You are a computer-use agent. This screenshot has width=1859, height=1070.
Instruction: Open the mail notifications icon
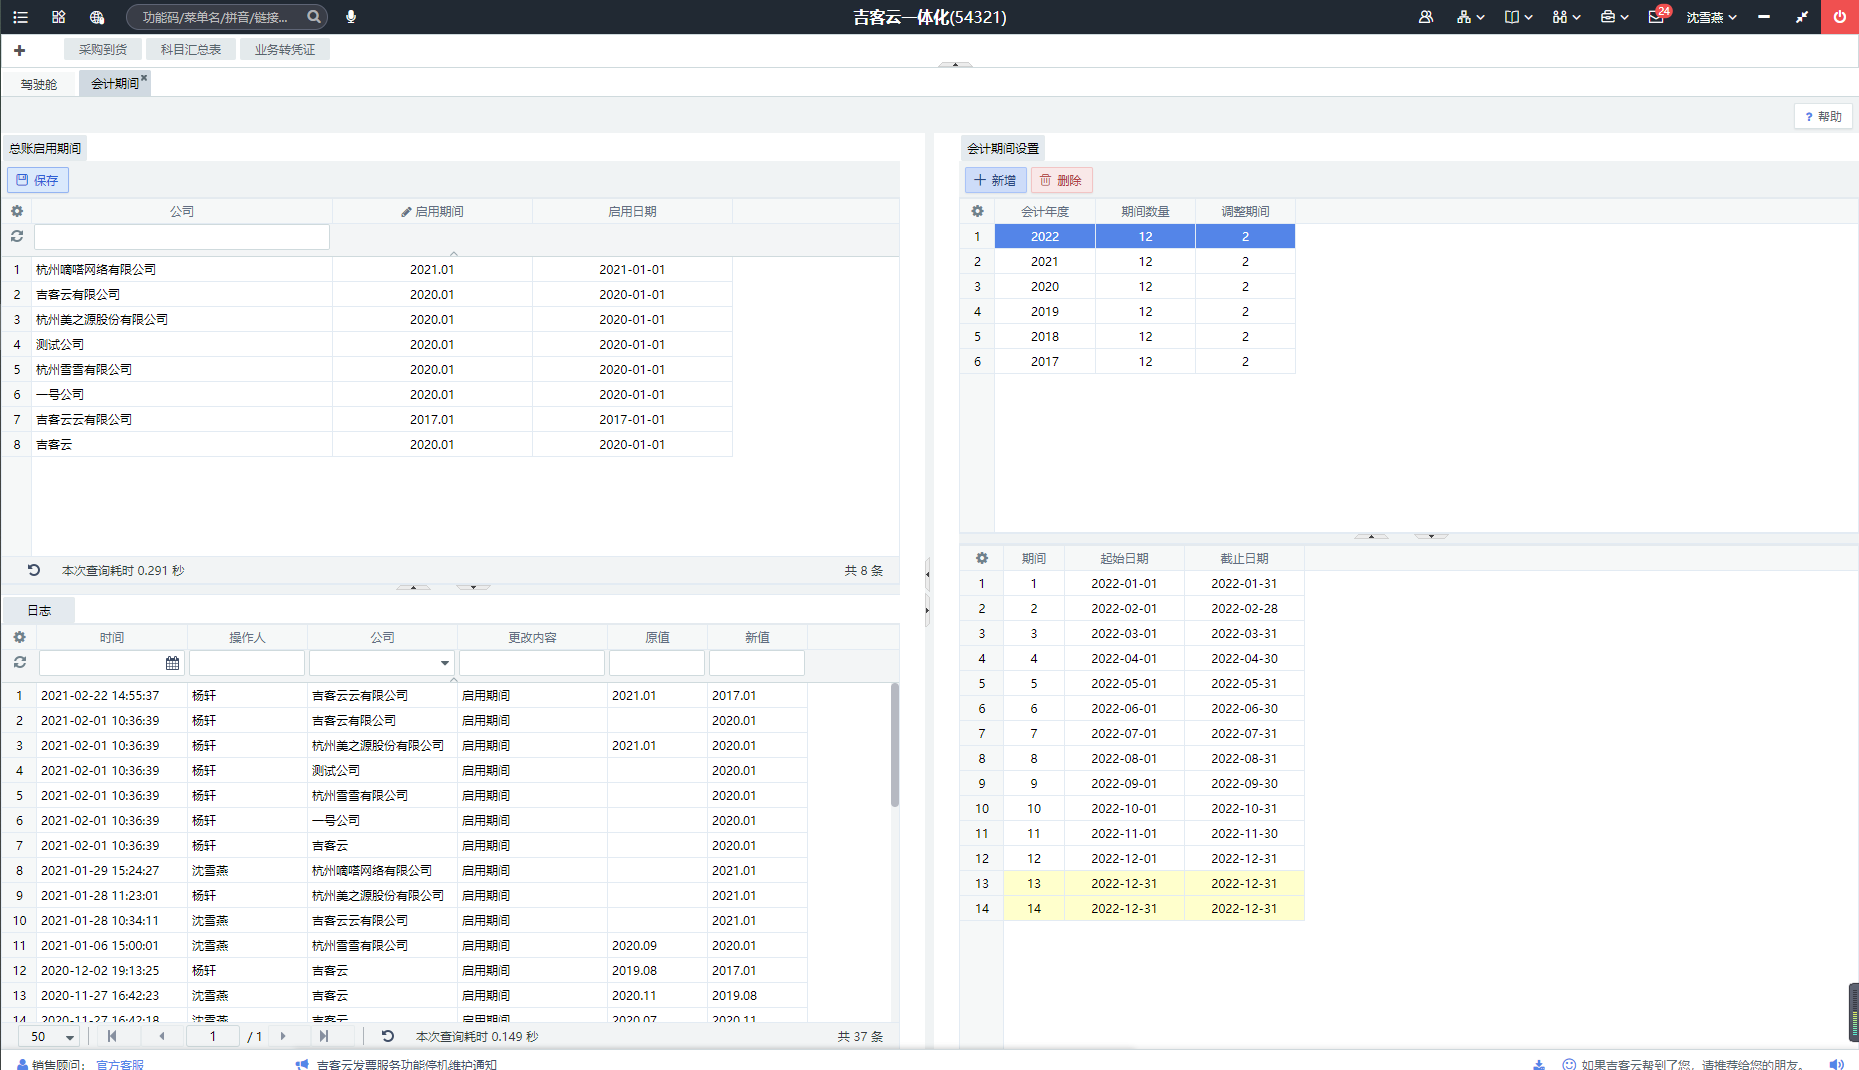pyautogui.click(x=1657, y=17)
